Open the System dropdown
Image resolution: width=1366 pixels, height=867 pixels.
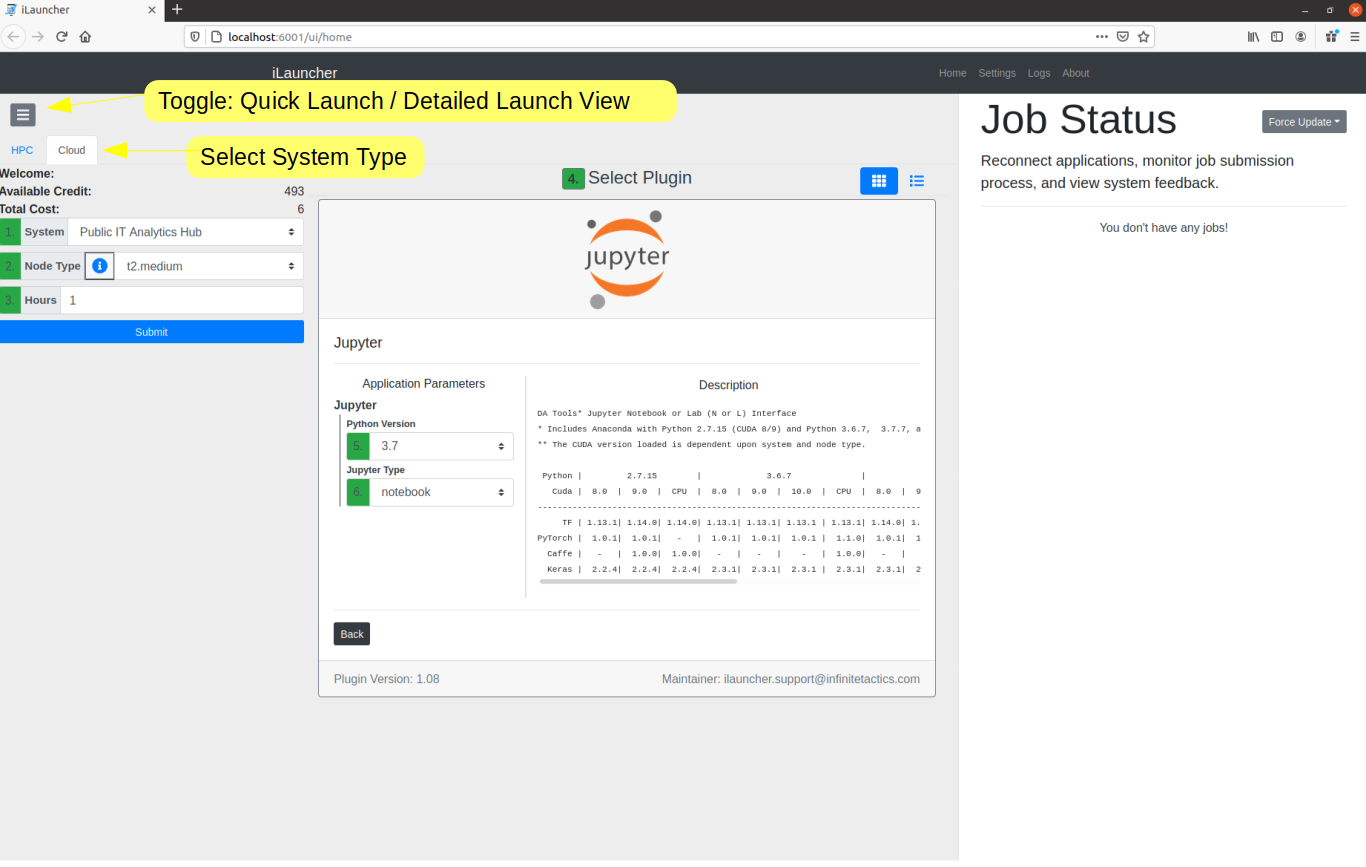tap(186, 232)
